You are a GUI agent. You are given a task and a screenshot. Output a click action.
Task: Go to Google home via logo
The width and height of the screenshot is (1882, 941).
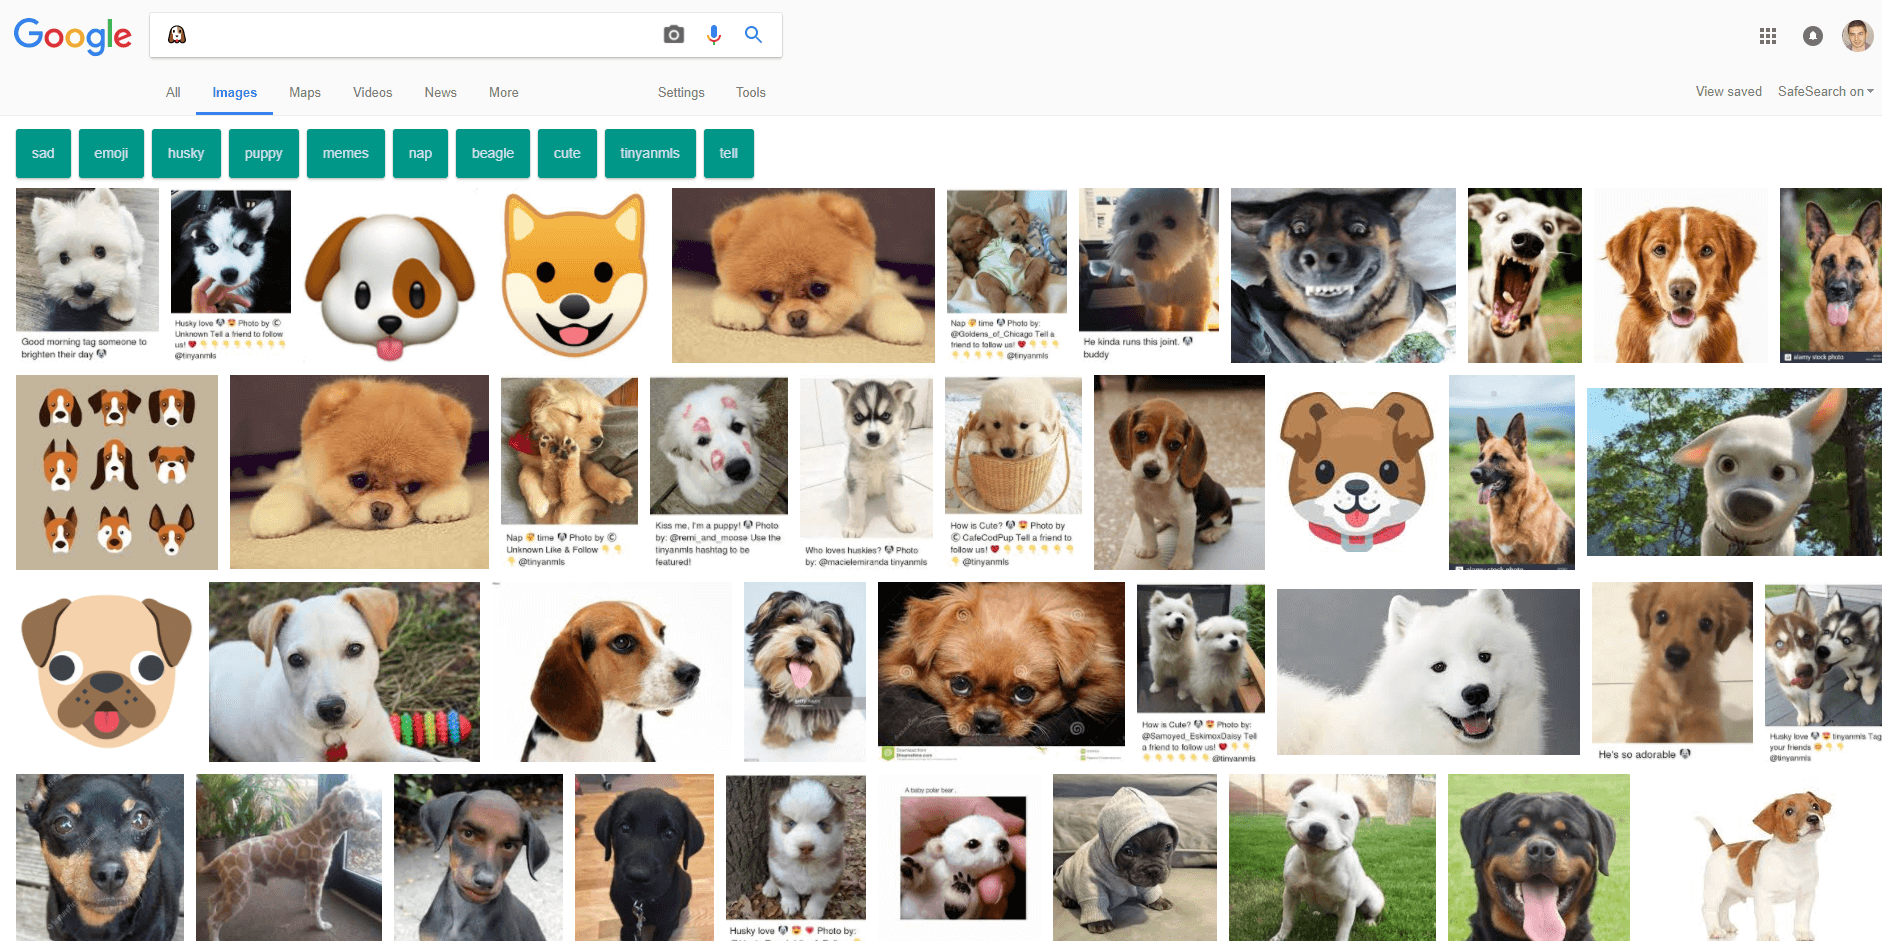(72, 36)
